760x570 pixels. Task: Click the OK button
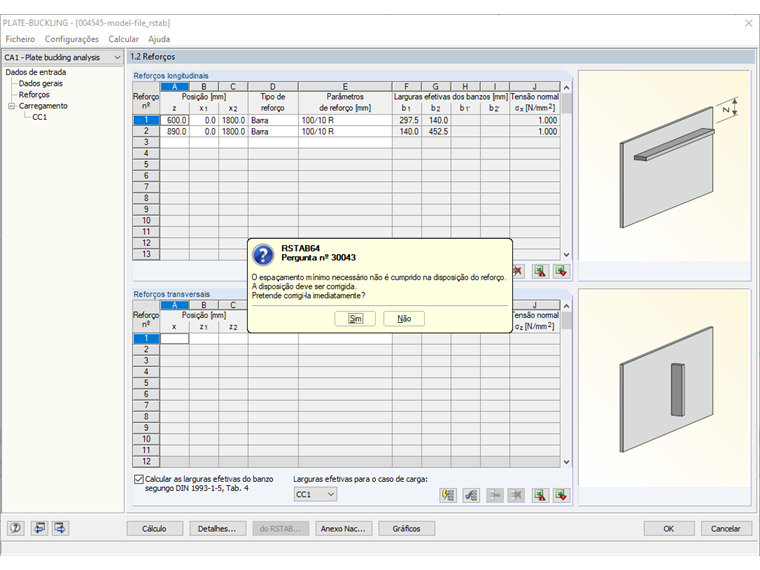coord(668,529)
